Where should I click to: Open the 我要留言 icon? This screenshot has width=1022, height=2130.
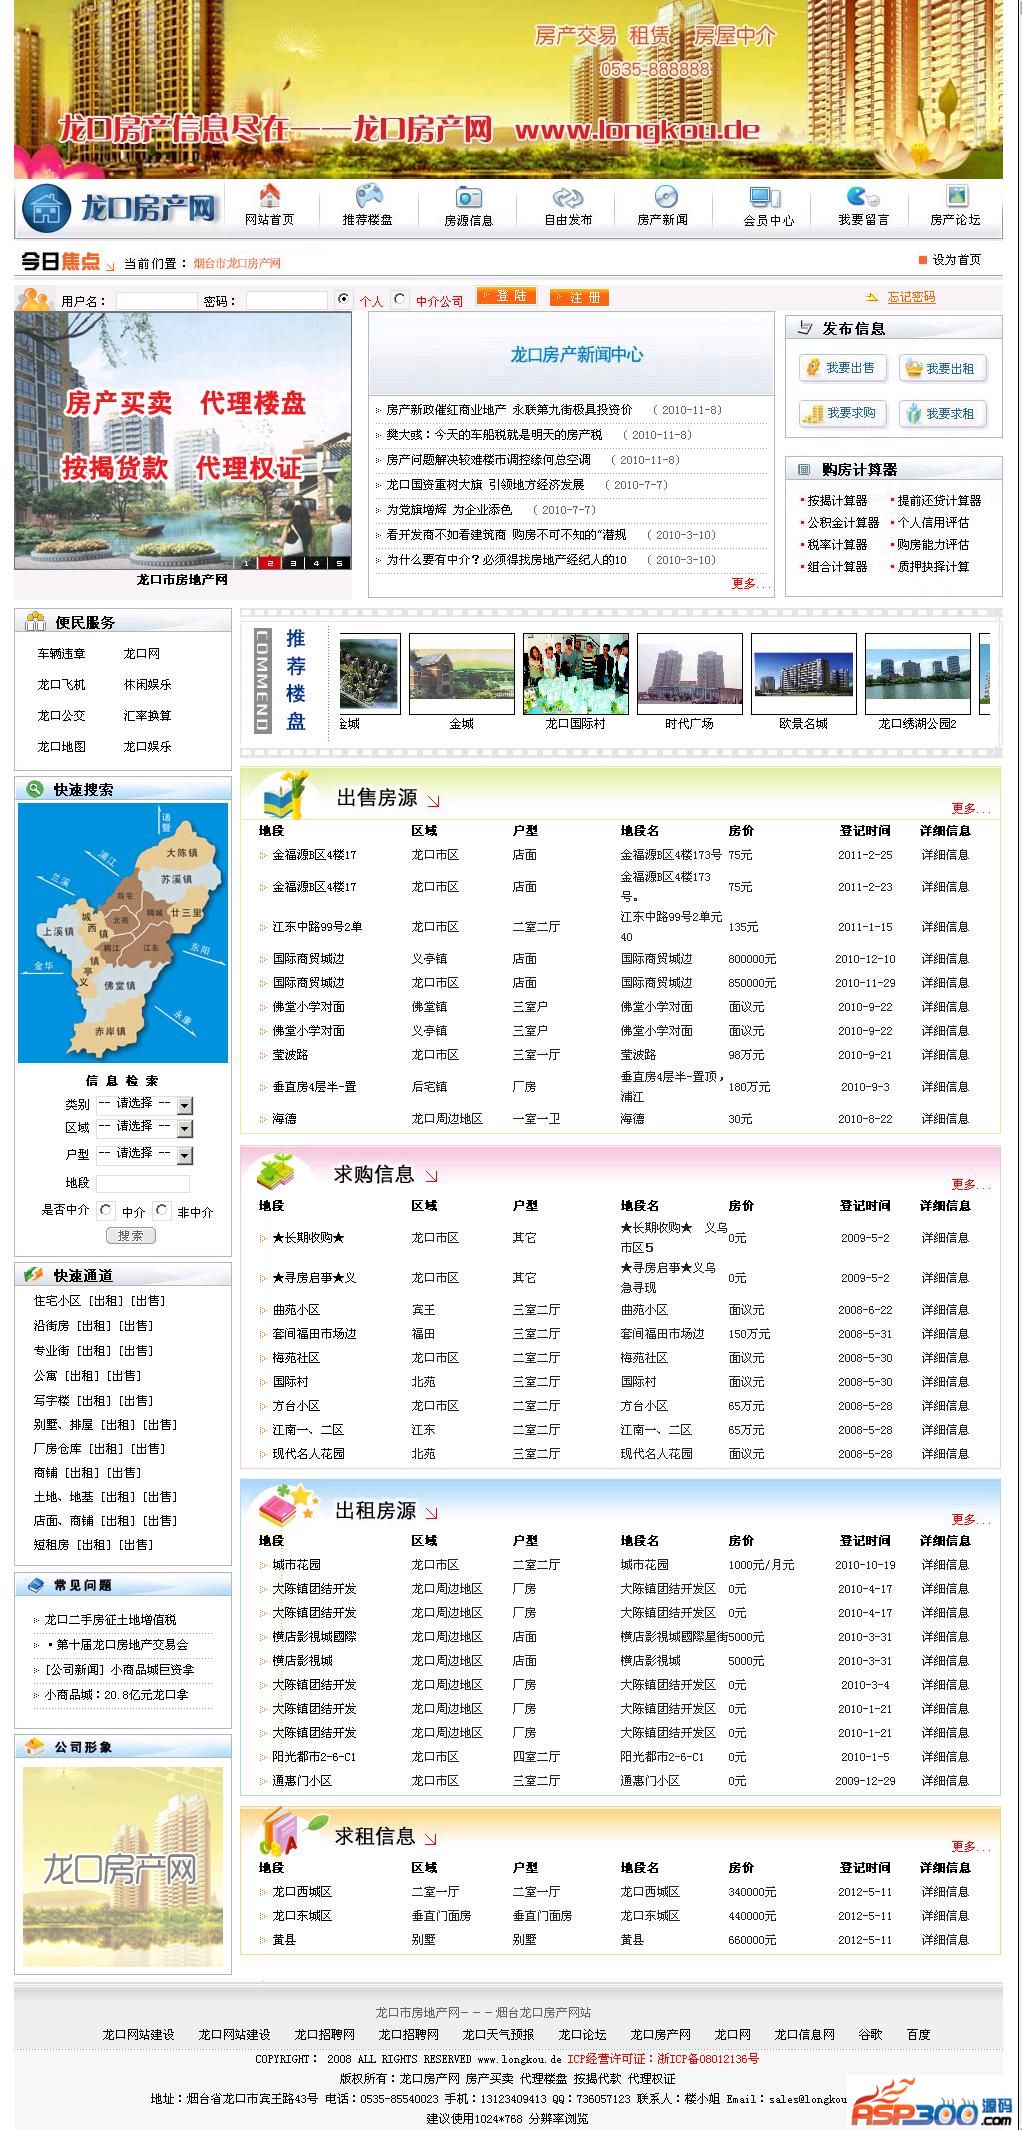pyautogui.click(x=862, y=196)
